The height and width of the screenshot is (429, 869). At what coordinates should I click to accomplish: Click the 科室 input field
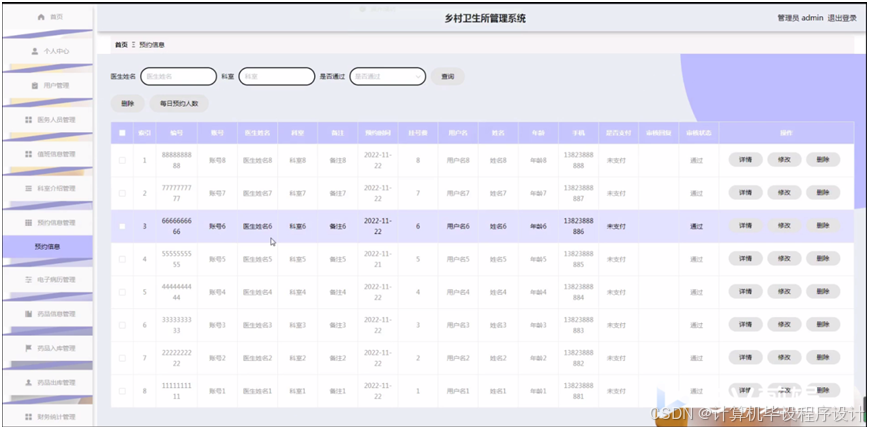[x=277, y=76]
